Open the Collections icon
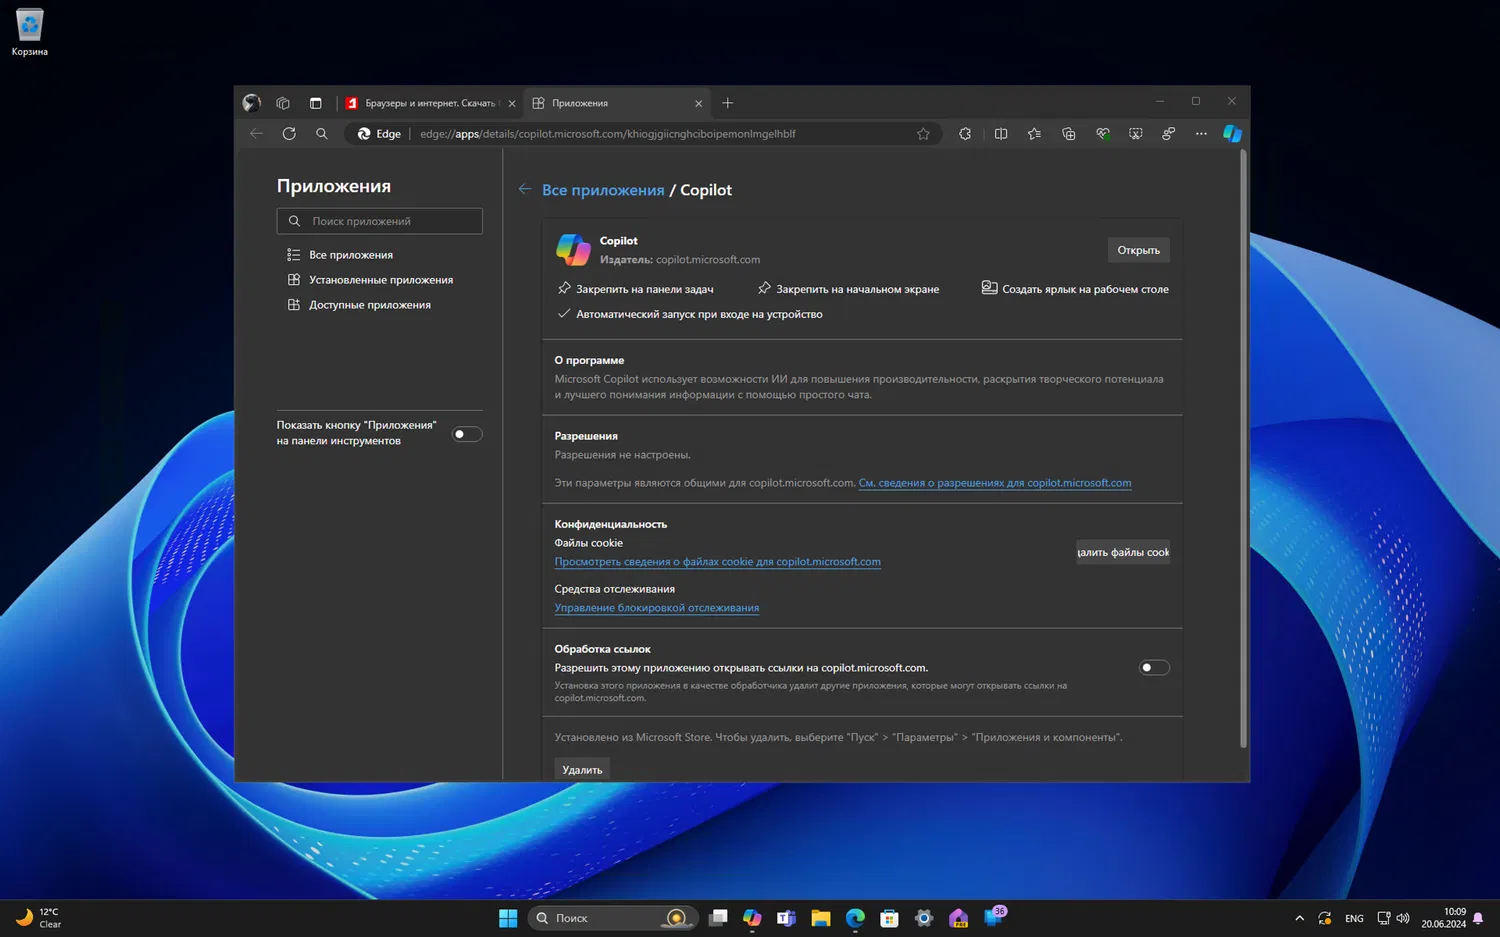This screenshot has width=1500, height=937. 1068,134
